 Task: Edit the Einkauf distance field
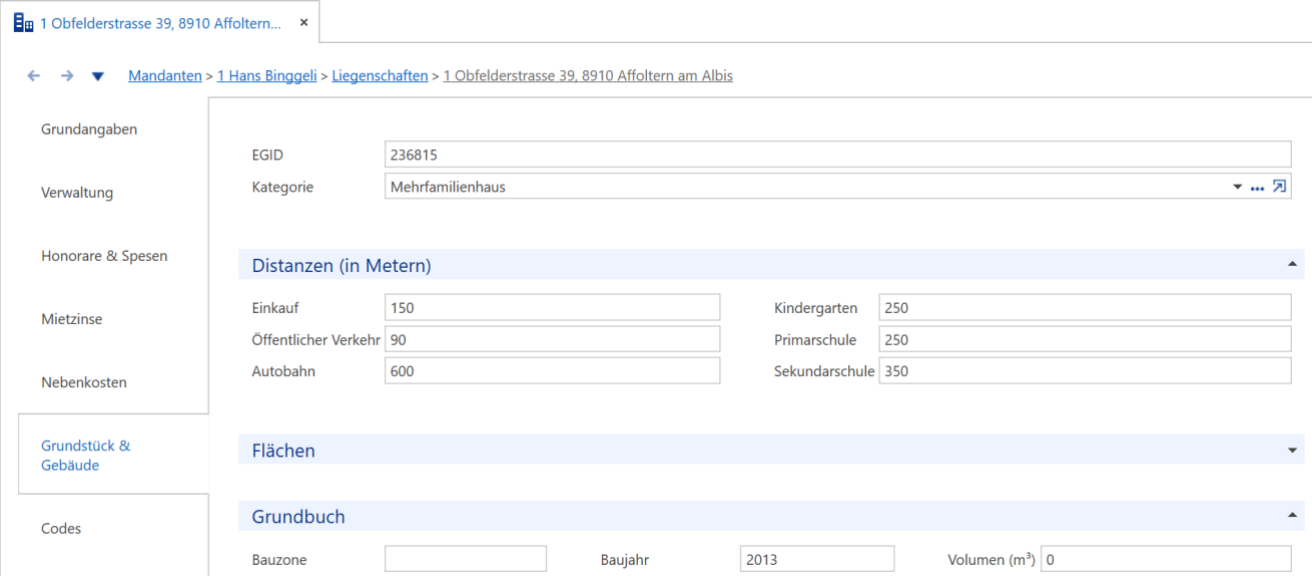(552, 308)
